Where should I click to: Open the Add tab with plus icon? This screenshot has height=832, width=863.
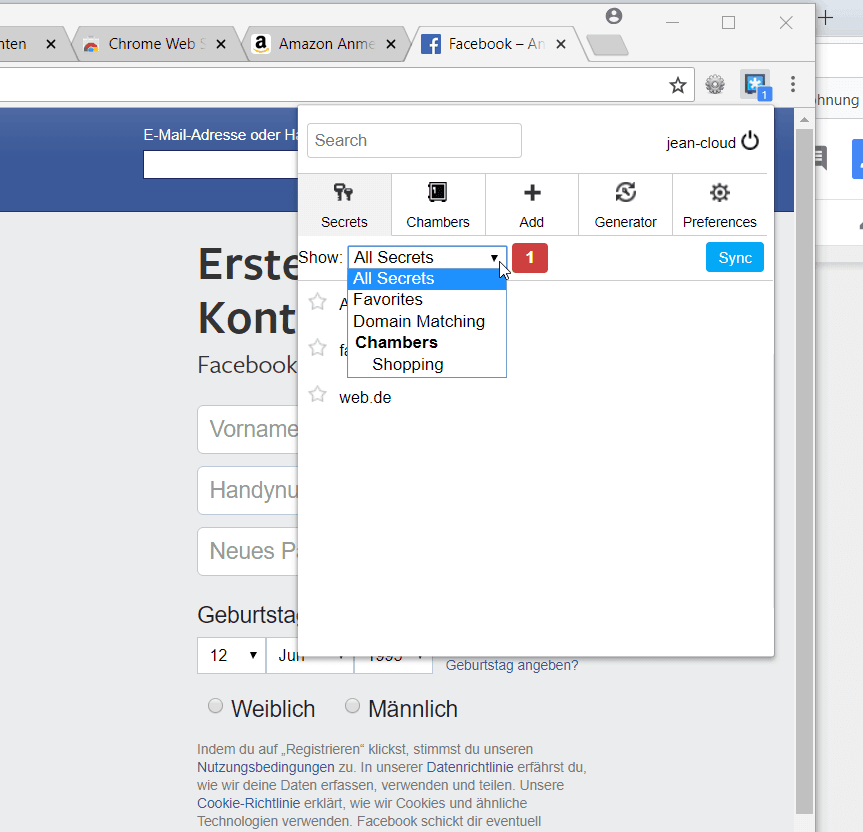click(532, 205)
